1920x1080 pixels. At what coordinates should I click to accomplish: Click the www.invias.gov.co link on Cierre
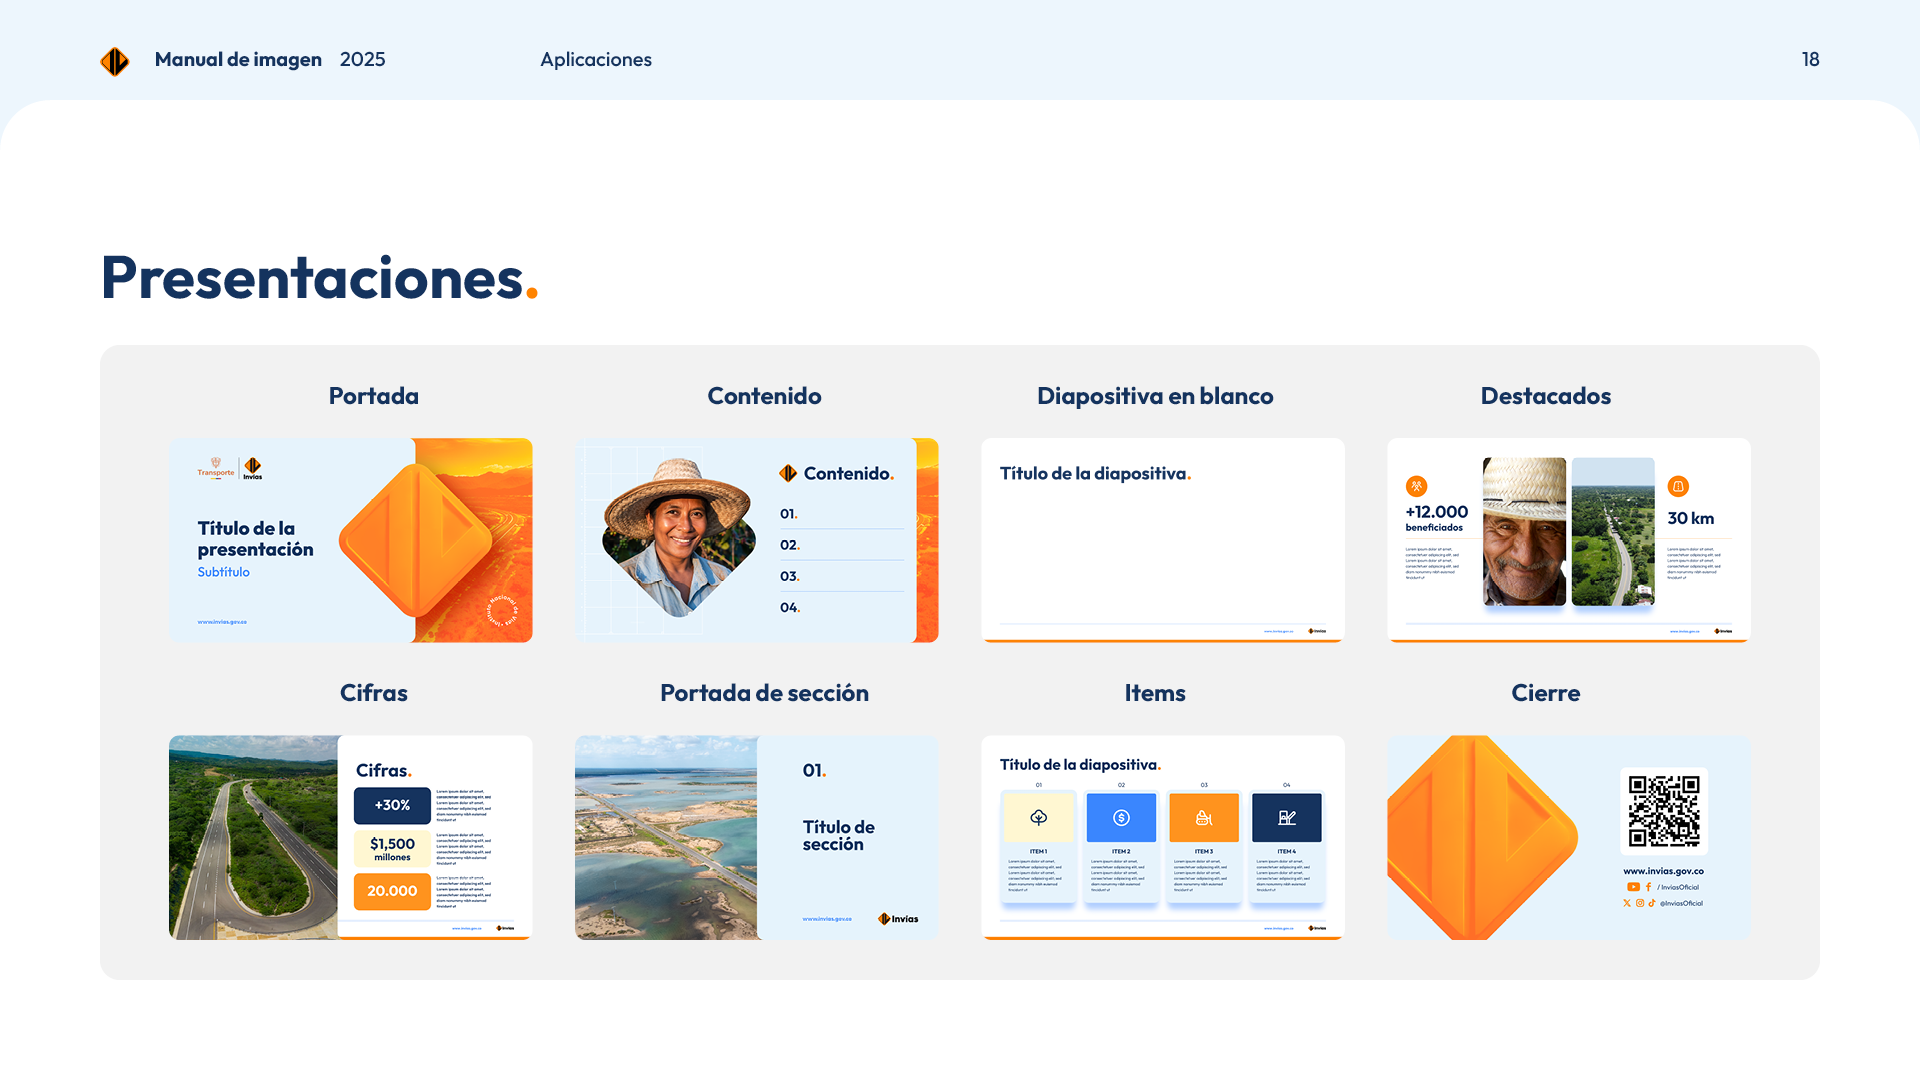pos(1663,871)
